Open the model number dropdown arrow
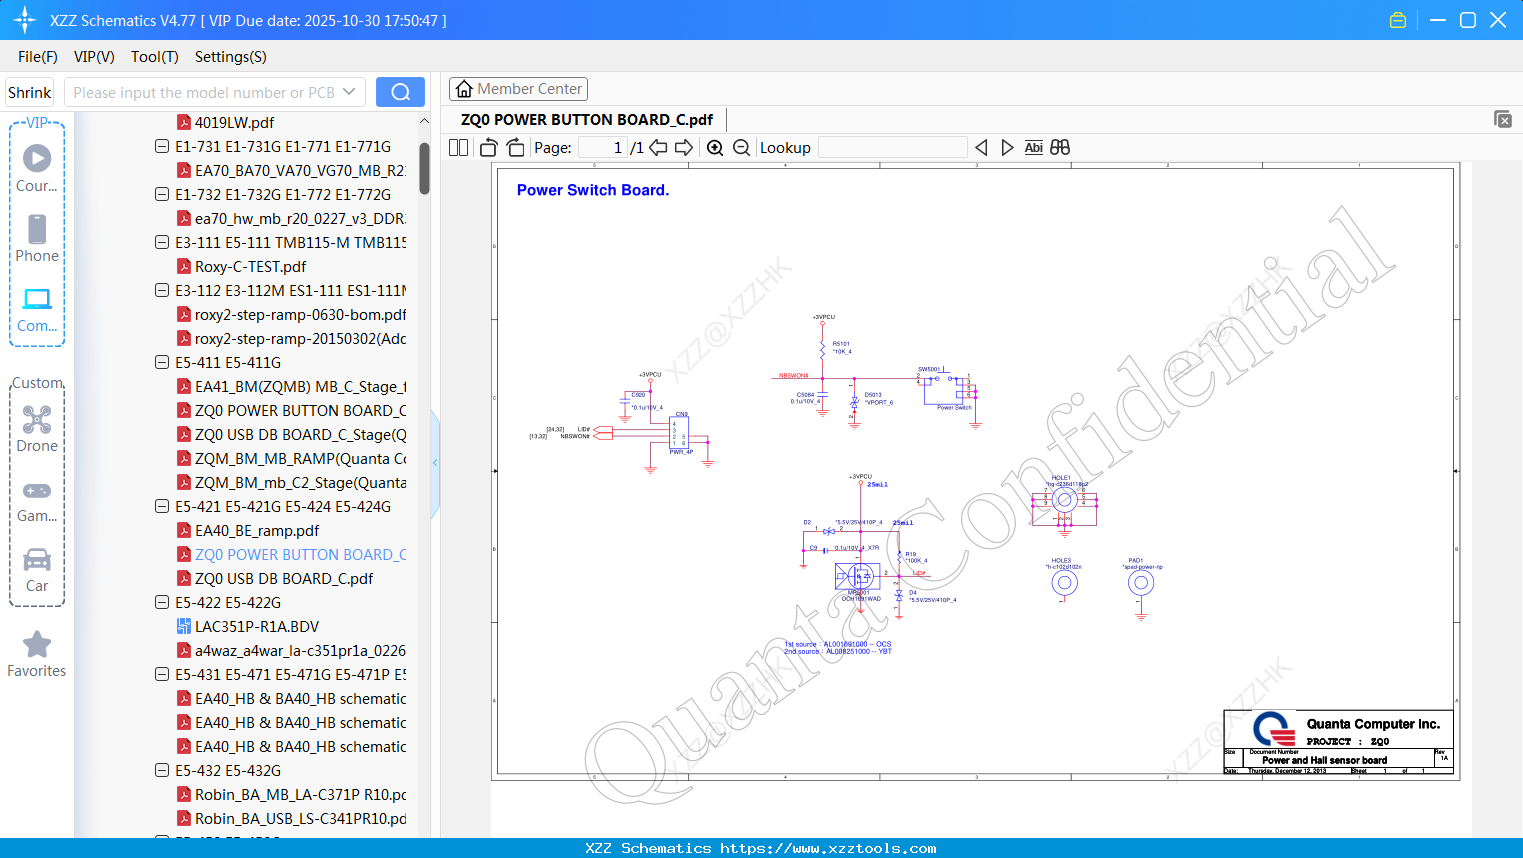Image resolution: width=1523 pixels, height=858 pixels. tap(349, 92)
